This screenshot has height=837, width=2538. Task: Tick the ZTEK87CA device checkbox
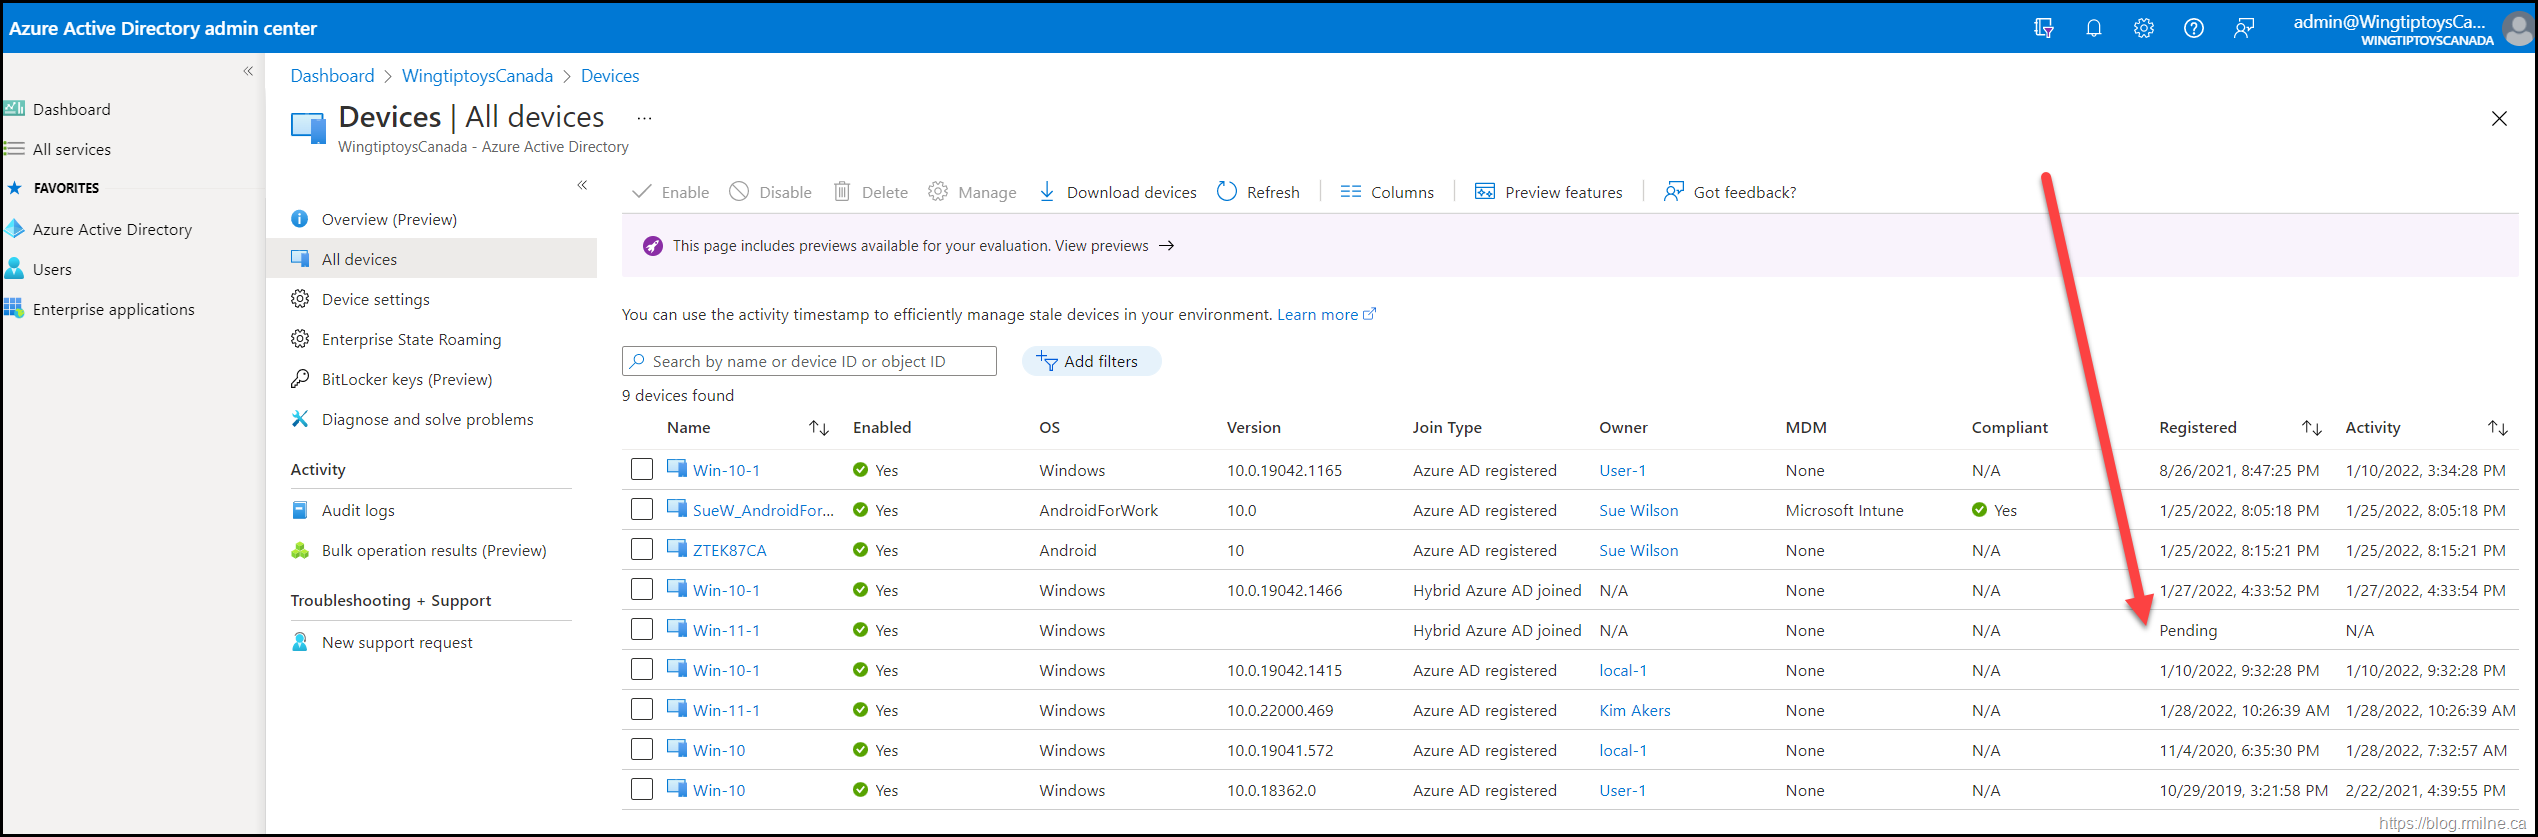click(x=642, y=550)
